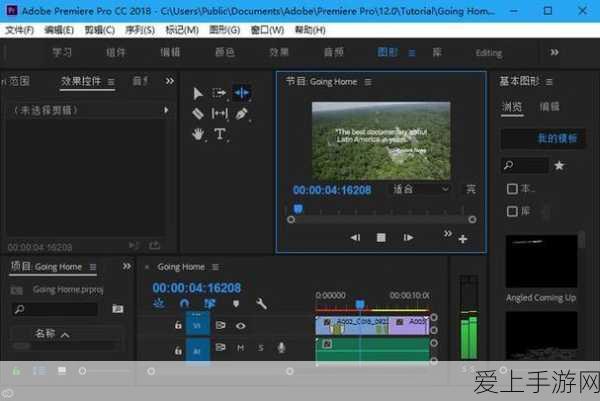Click the search field in Essential Graphics panel
The width and height of the screenshot is (600, 401).
pos(525,165)
